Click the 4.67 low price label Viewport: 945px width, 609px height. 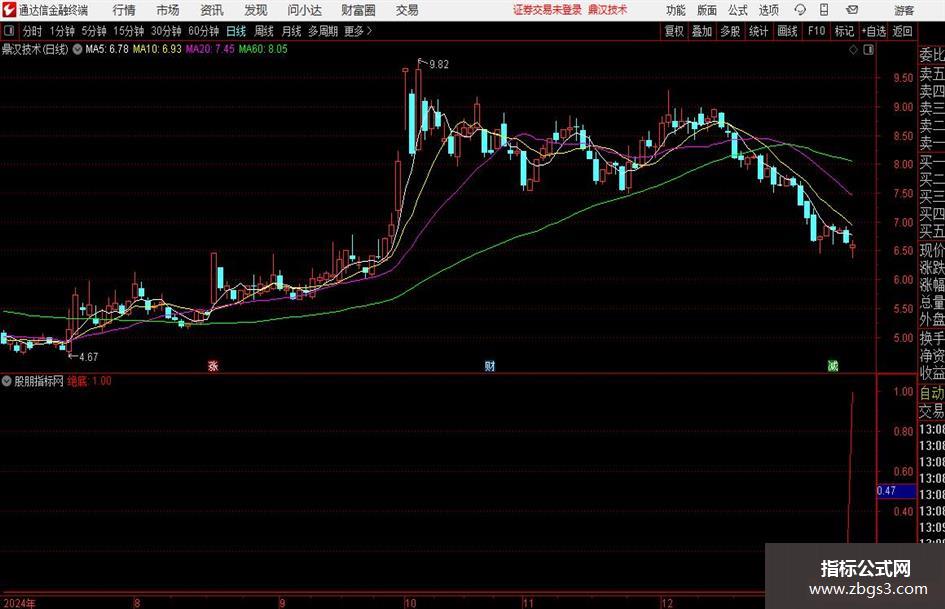pos(88,357)
